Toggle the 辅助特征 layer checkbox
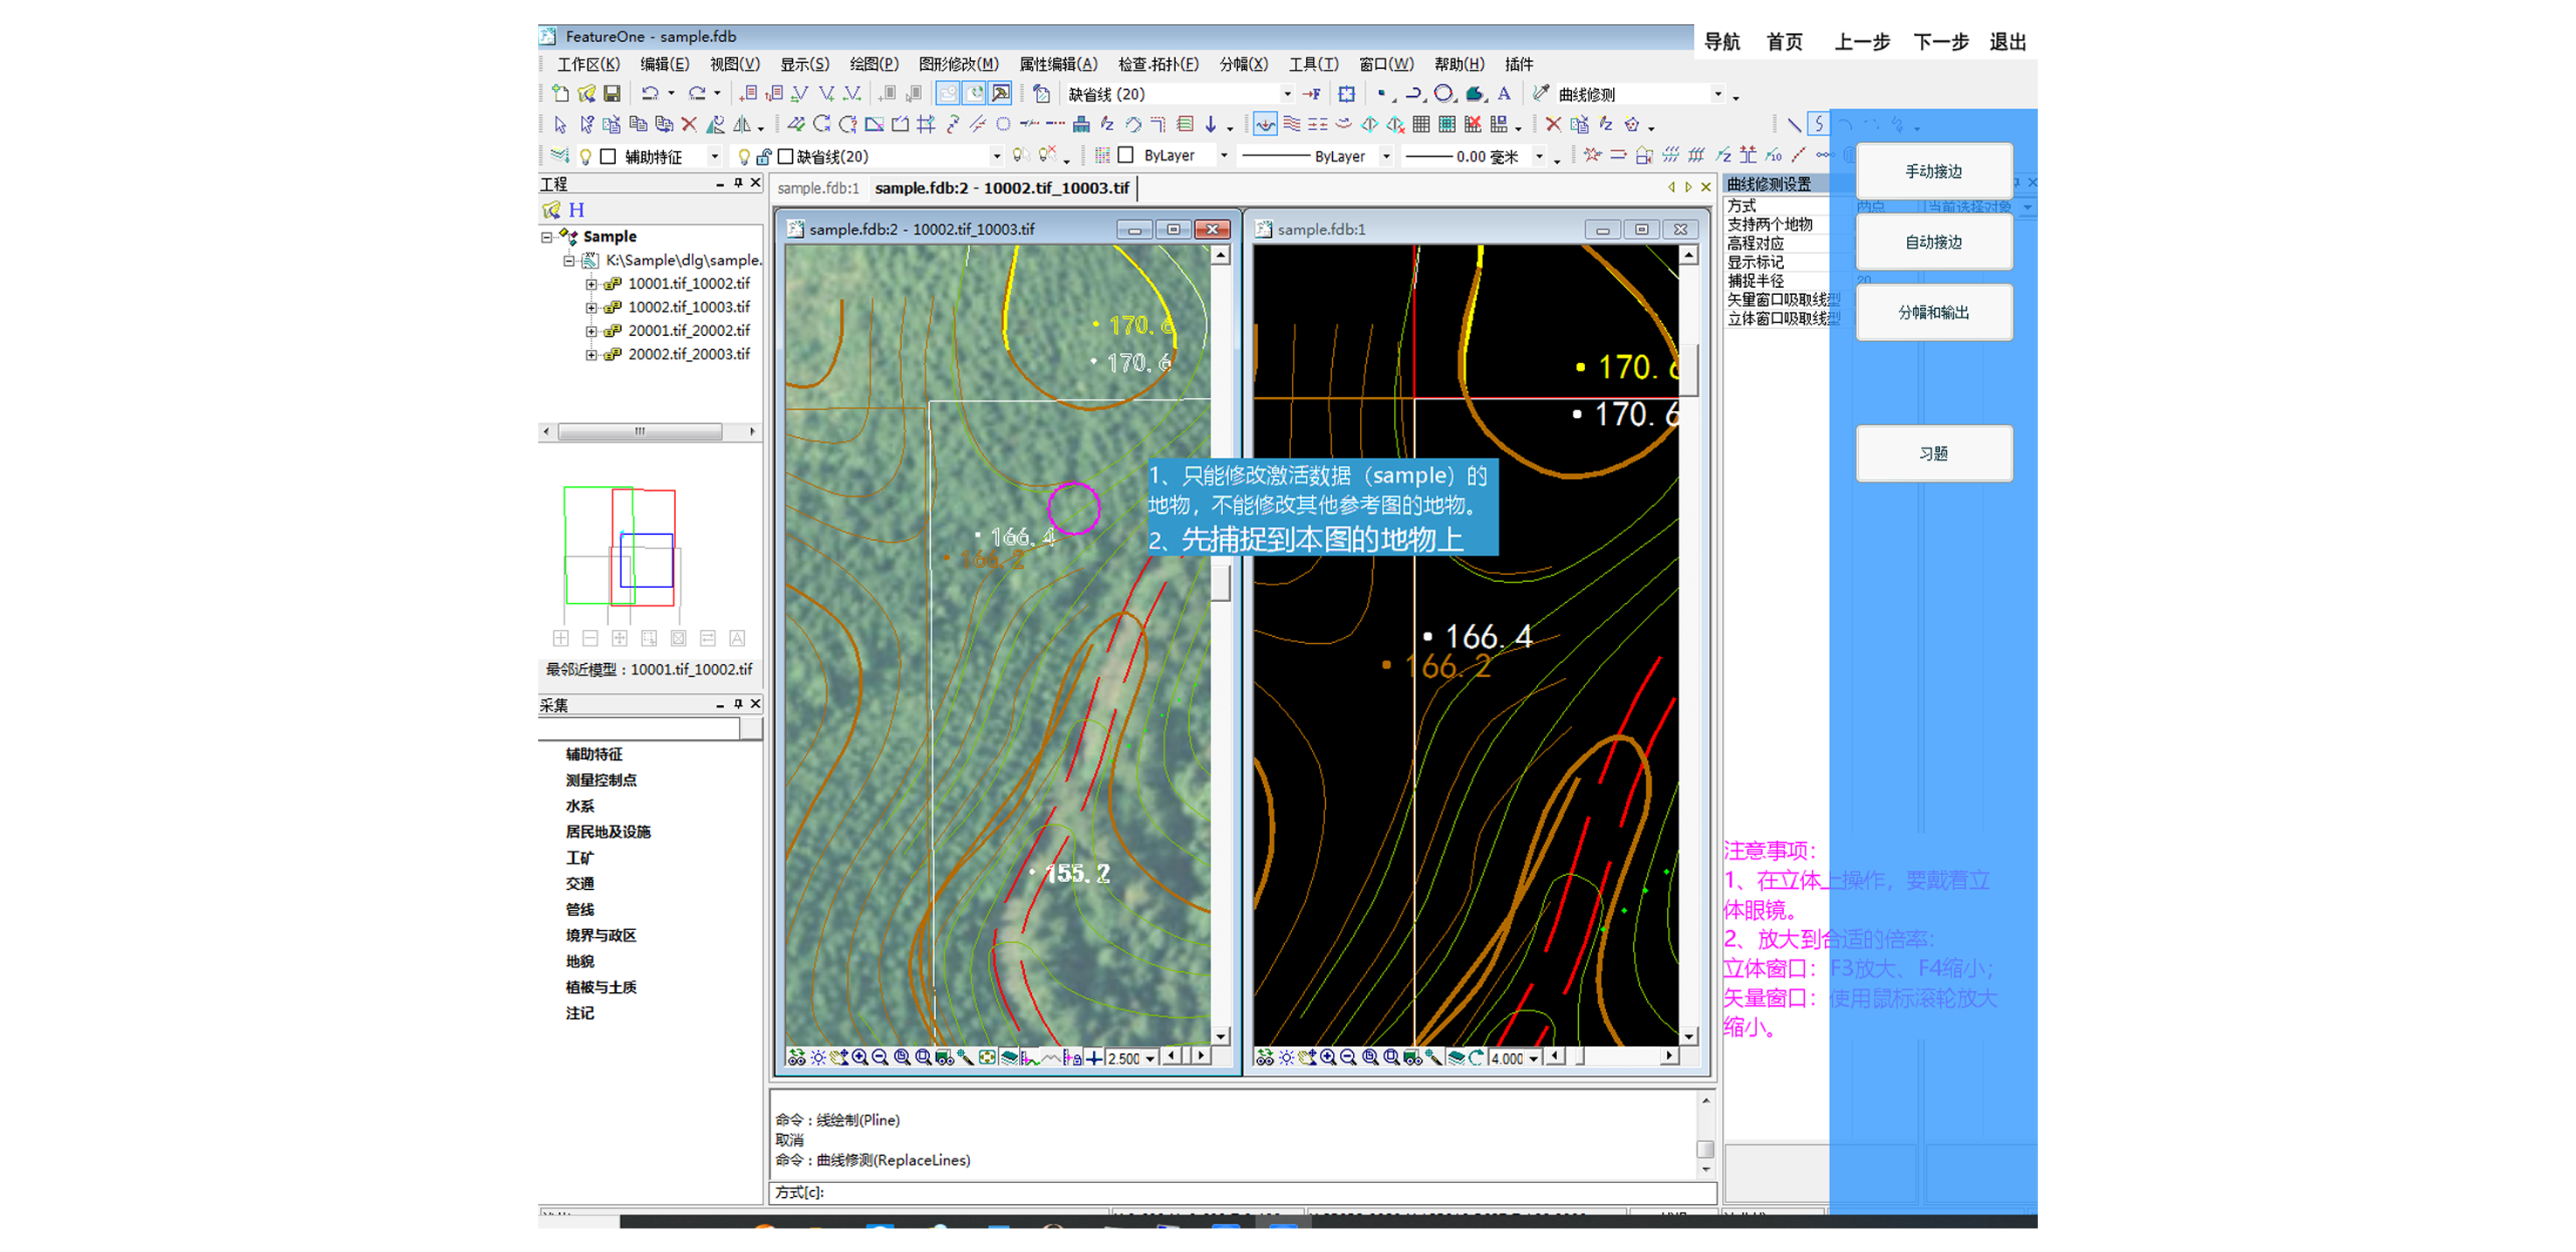Screen dimensions: 2576x1252 [x=608, y=156]
